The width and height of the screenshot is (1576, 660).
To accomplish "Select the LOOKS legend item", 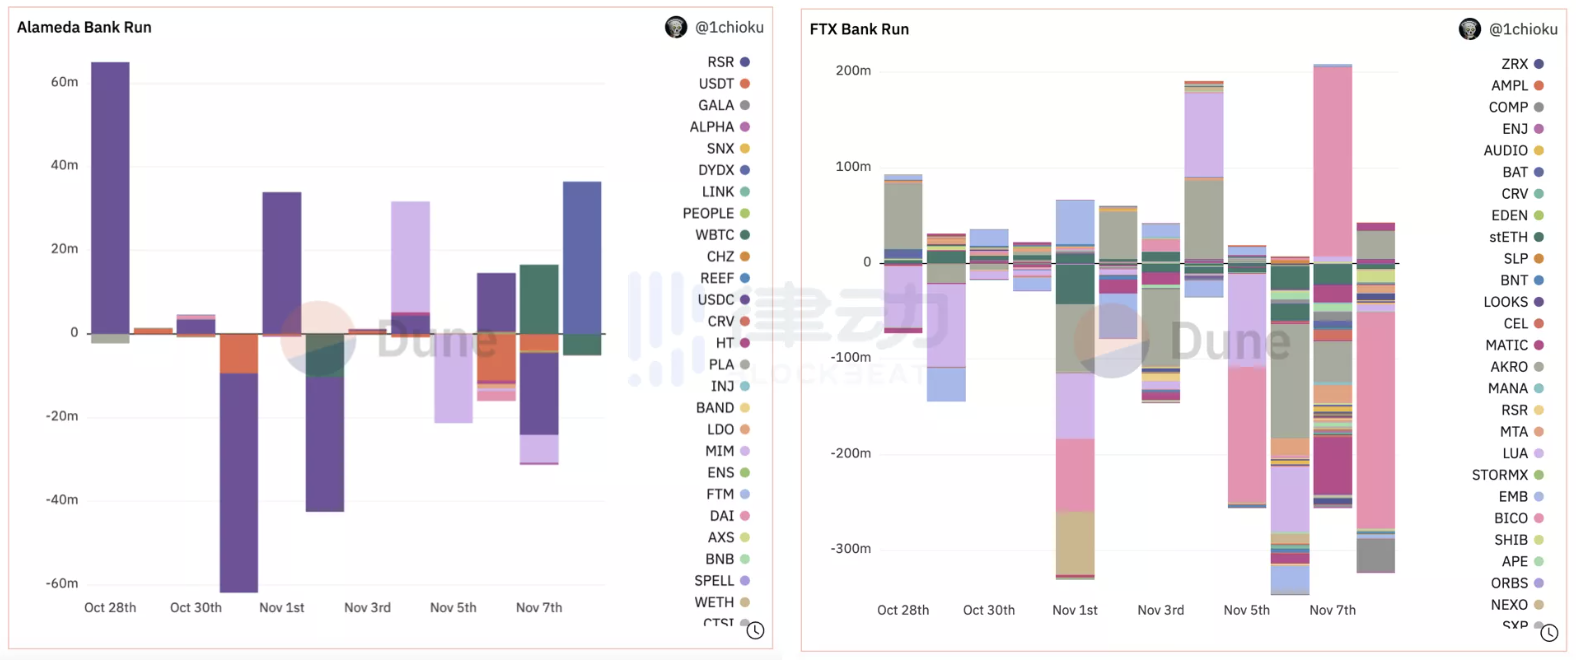I will [1514, 302].
